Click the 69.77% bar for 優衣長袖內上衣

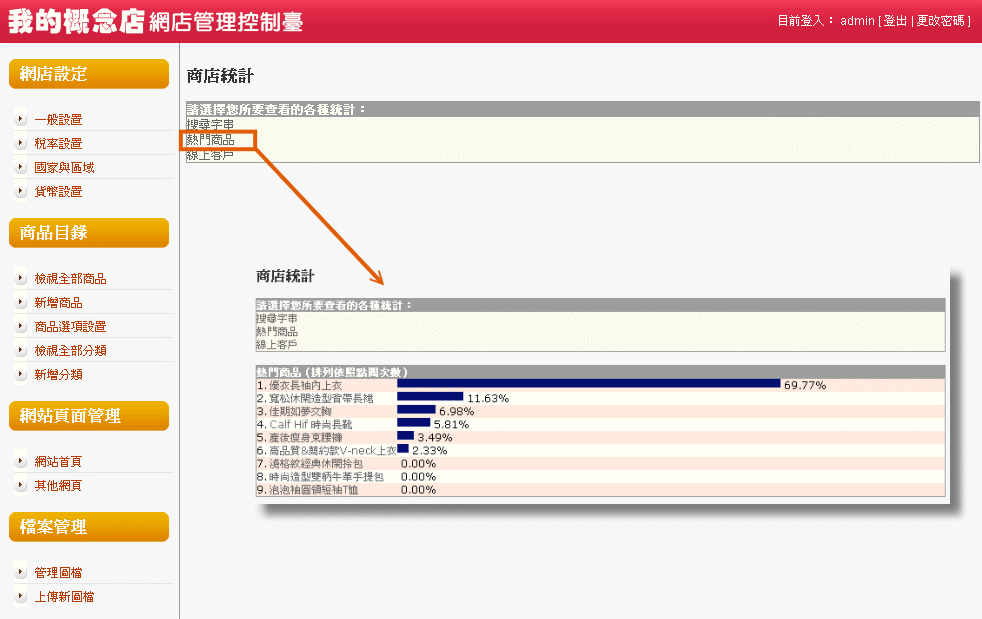click(588, 384)
